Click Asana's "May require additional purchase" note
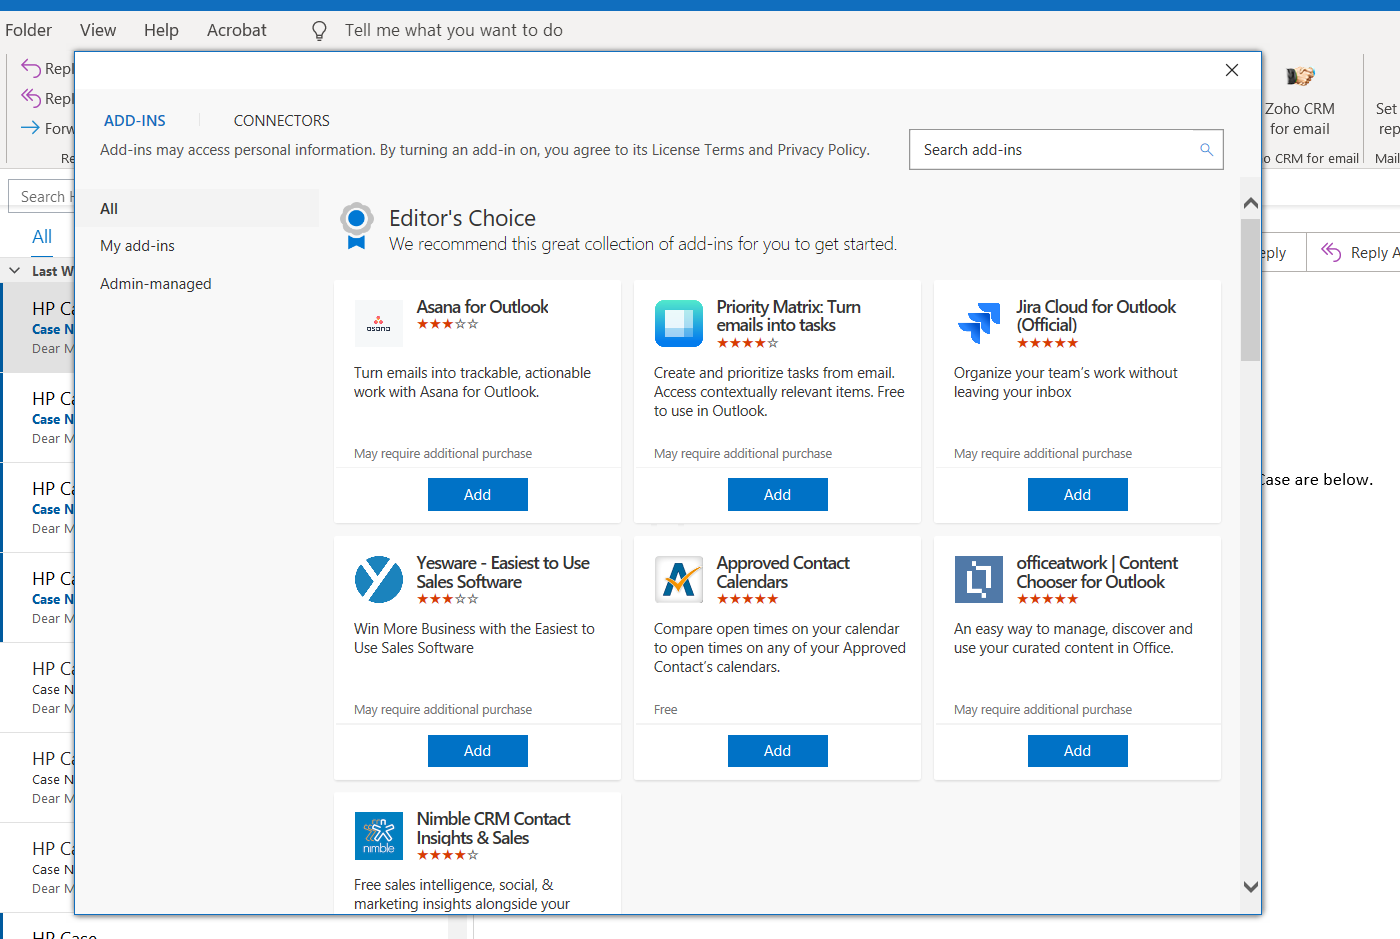 tap(443, 454)
